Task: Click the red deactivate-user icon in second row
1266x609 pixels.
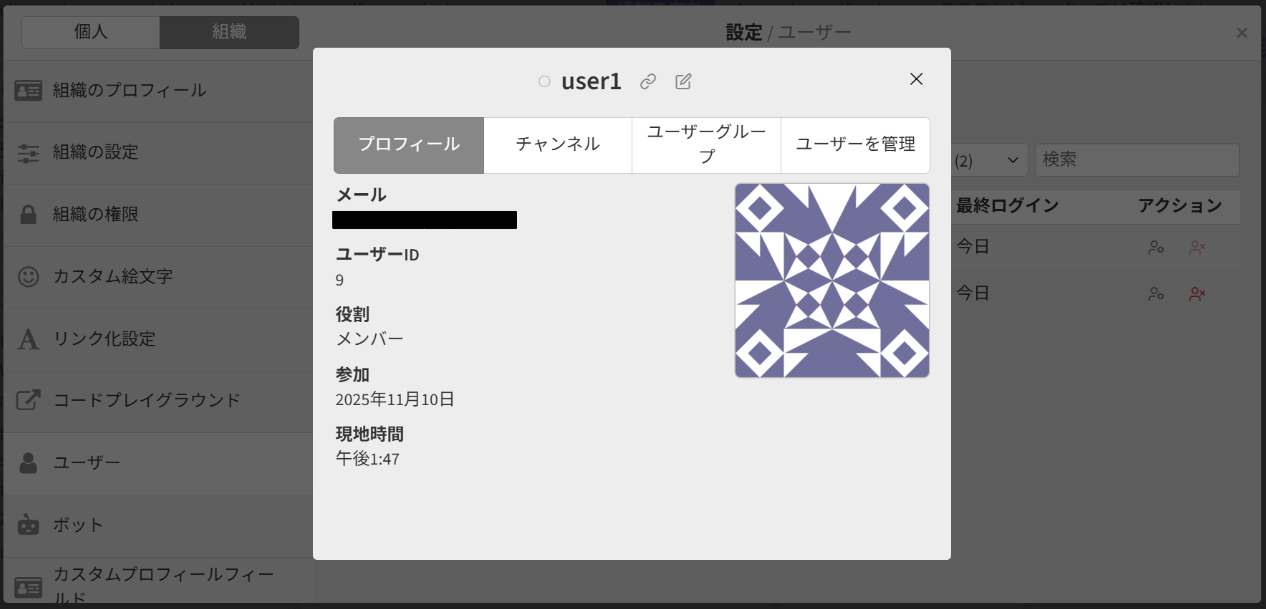Action: coord(1198,293)
